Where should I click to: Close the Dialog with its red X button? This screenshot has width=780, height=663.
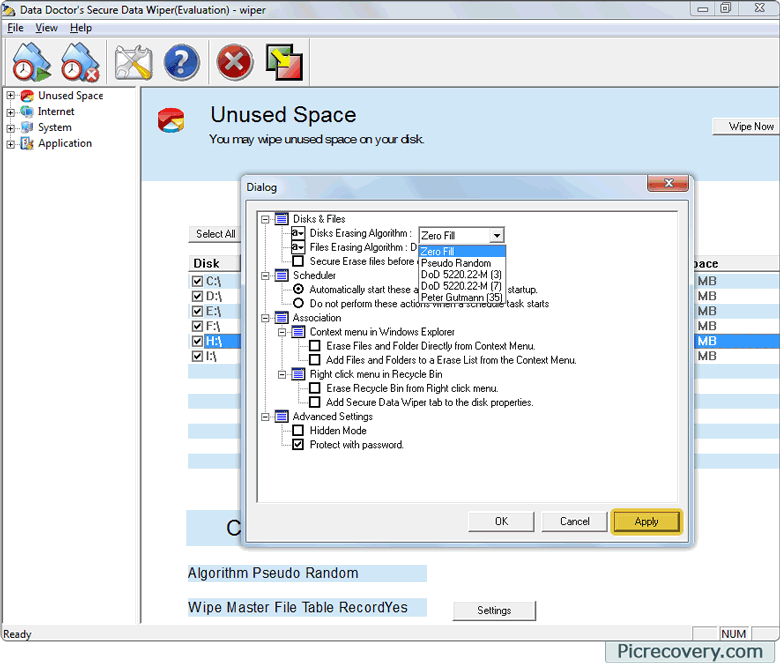[x=668, y=183]
